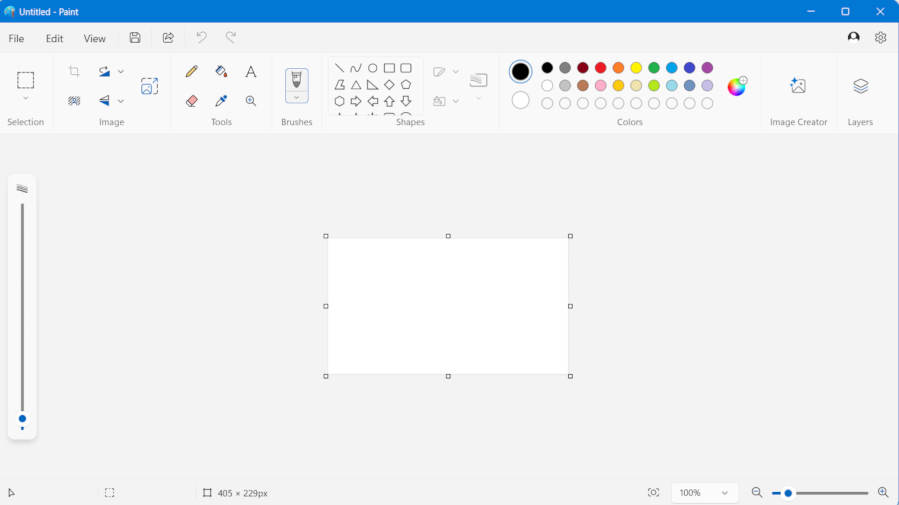
Task: Select the primary black Color 1 circle
Action: coord(520,72)
